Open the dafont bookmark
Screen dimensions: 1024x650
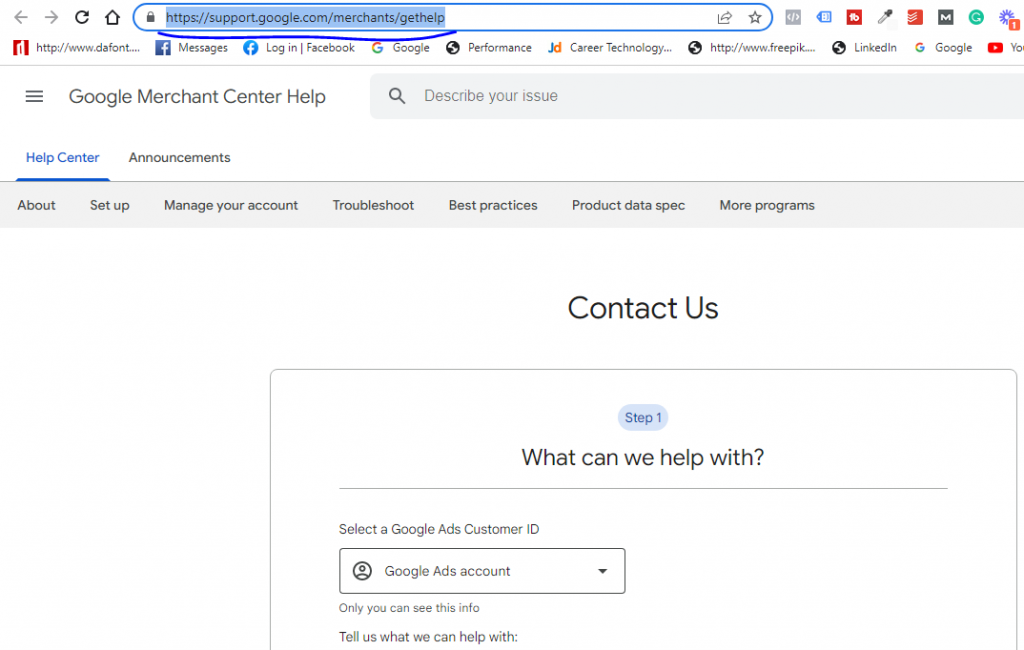76,48
